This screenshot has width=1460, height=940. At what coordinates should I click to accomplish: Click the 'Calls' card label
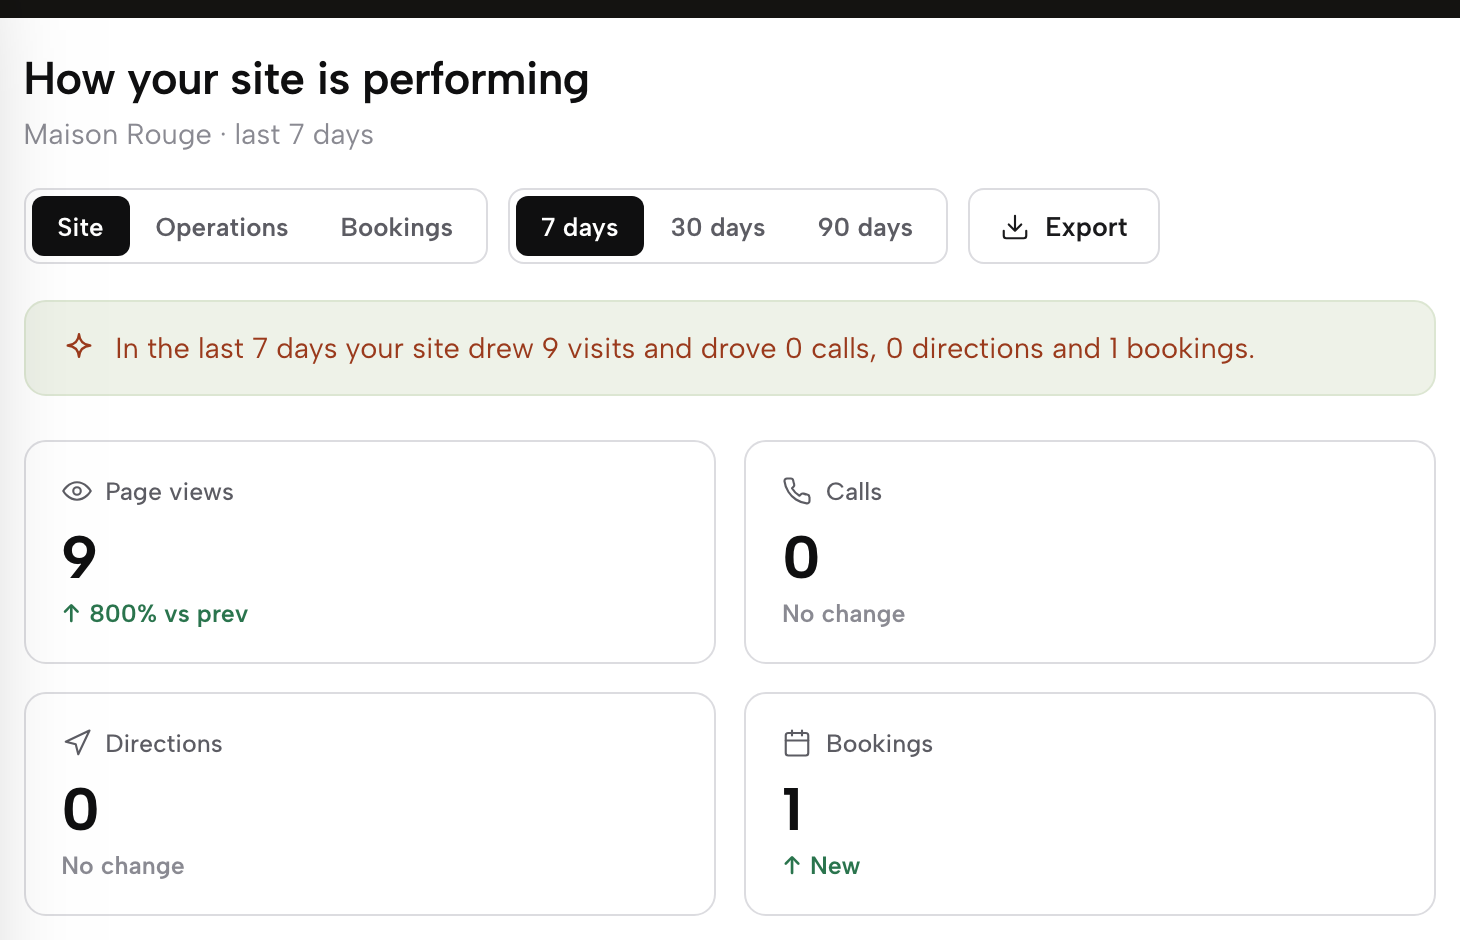point(854,491)
